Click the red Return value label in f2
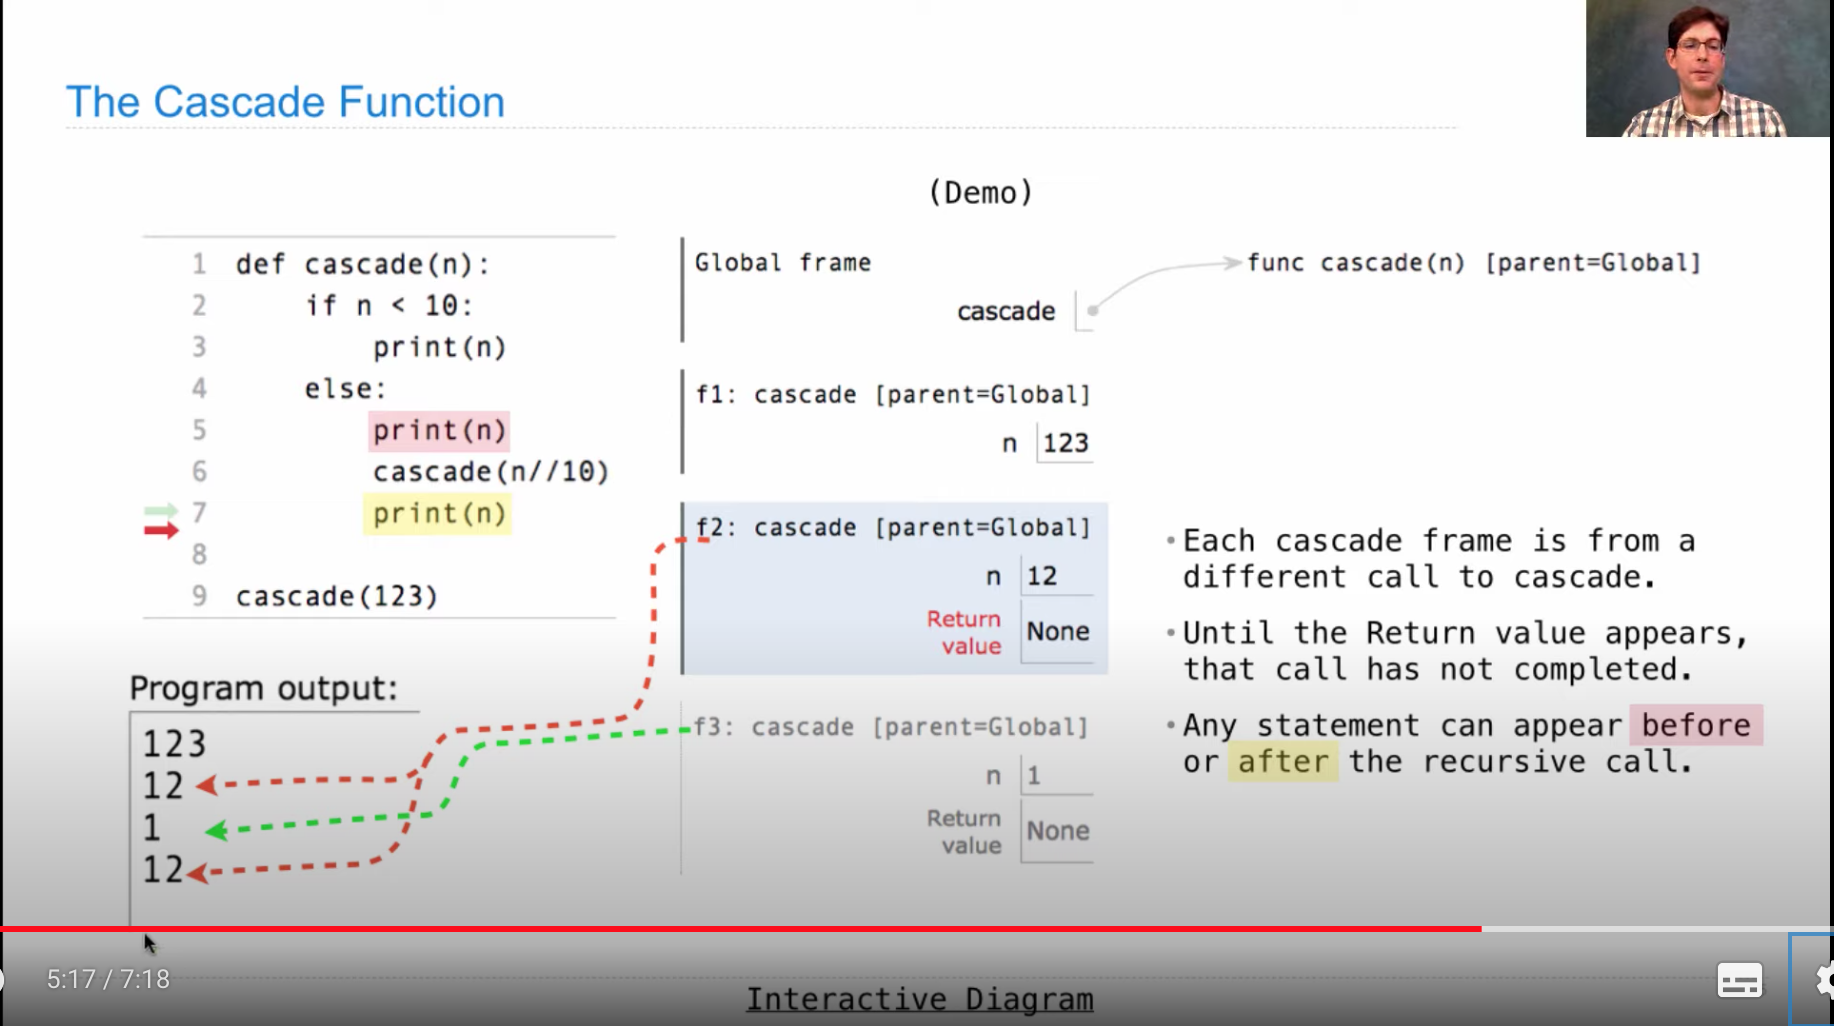This screenshot has width=1834, height=1026. (964, 632)
